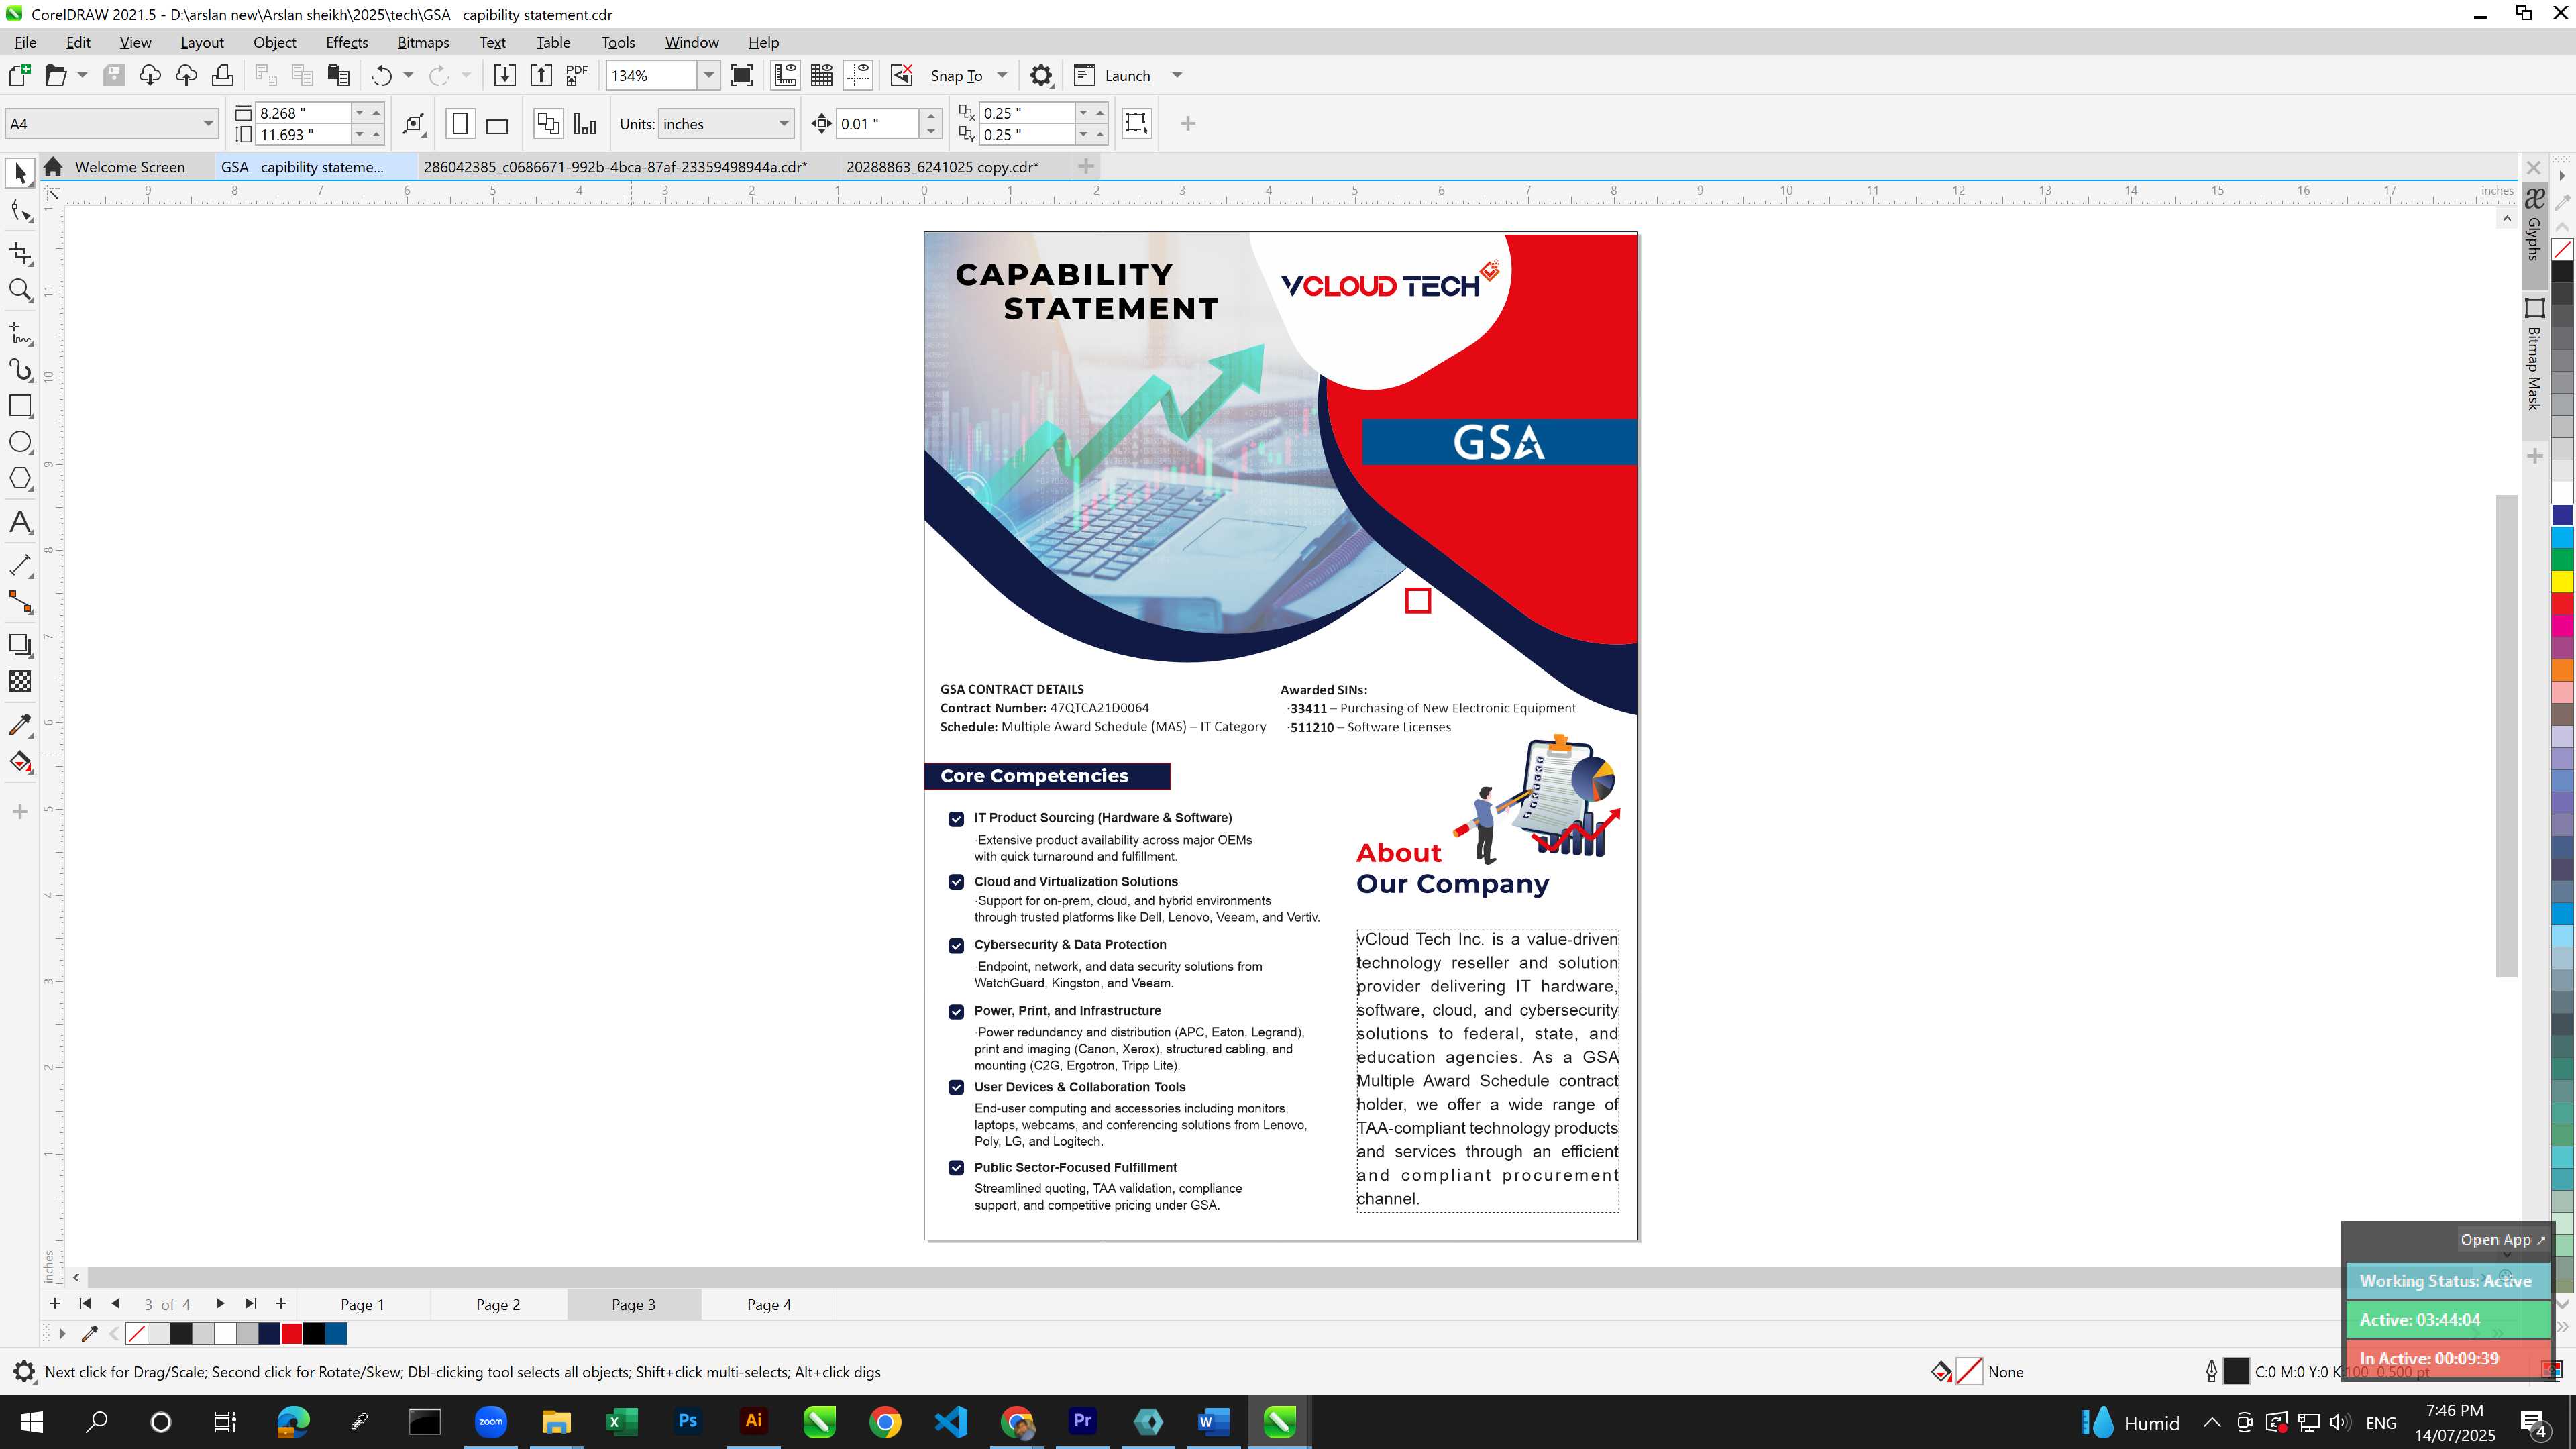Jump to the last page with the navigator arrow
The image size is (2576, 1449).
(250, 1303)
